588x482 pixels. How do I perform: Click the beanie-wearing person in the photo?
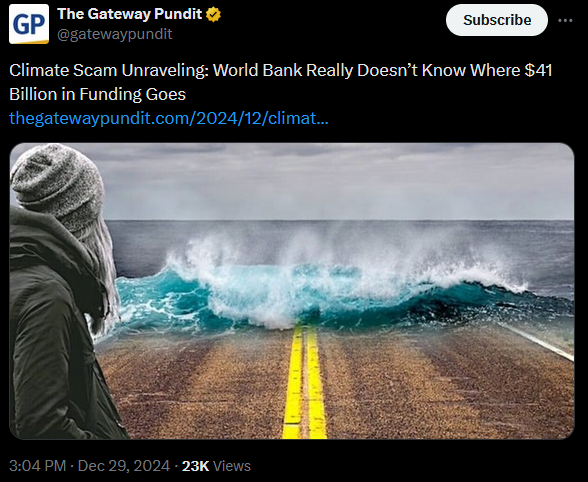(x=60, y=293)
